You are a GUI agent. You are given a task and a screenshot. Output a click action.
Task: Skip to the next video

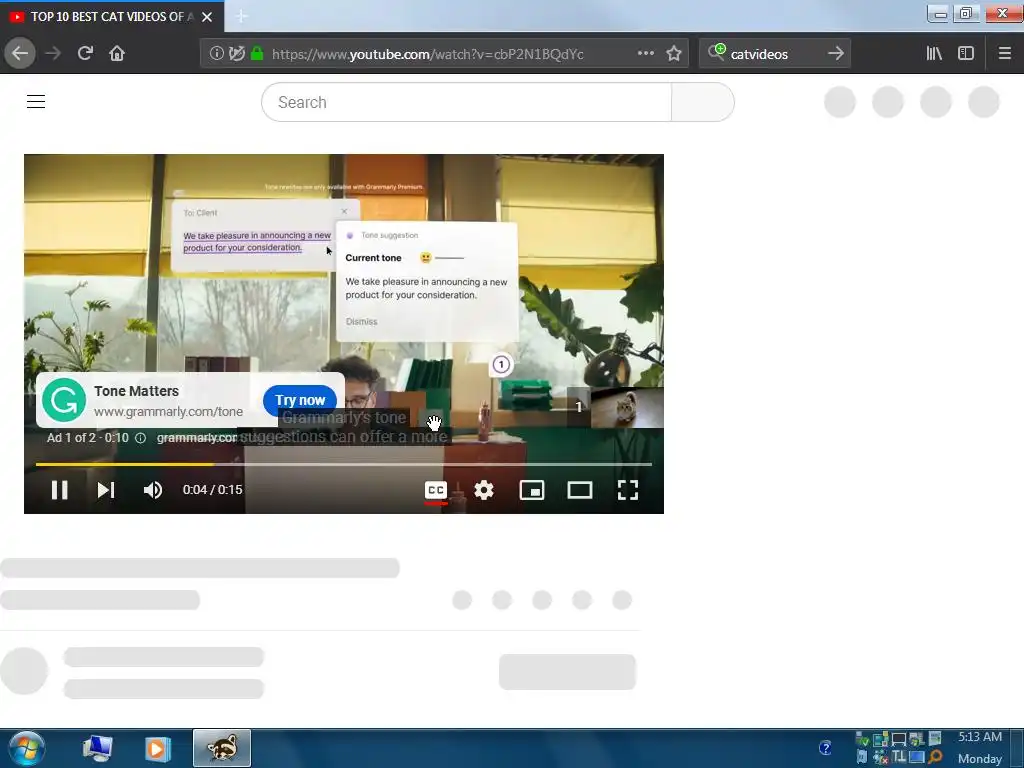pos(106,490)
